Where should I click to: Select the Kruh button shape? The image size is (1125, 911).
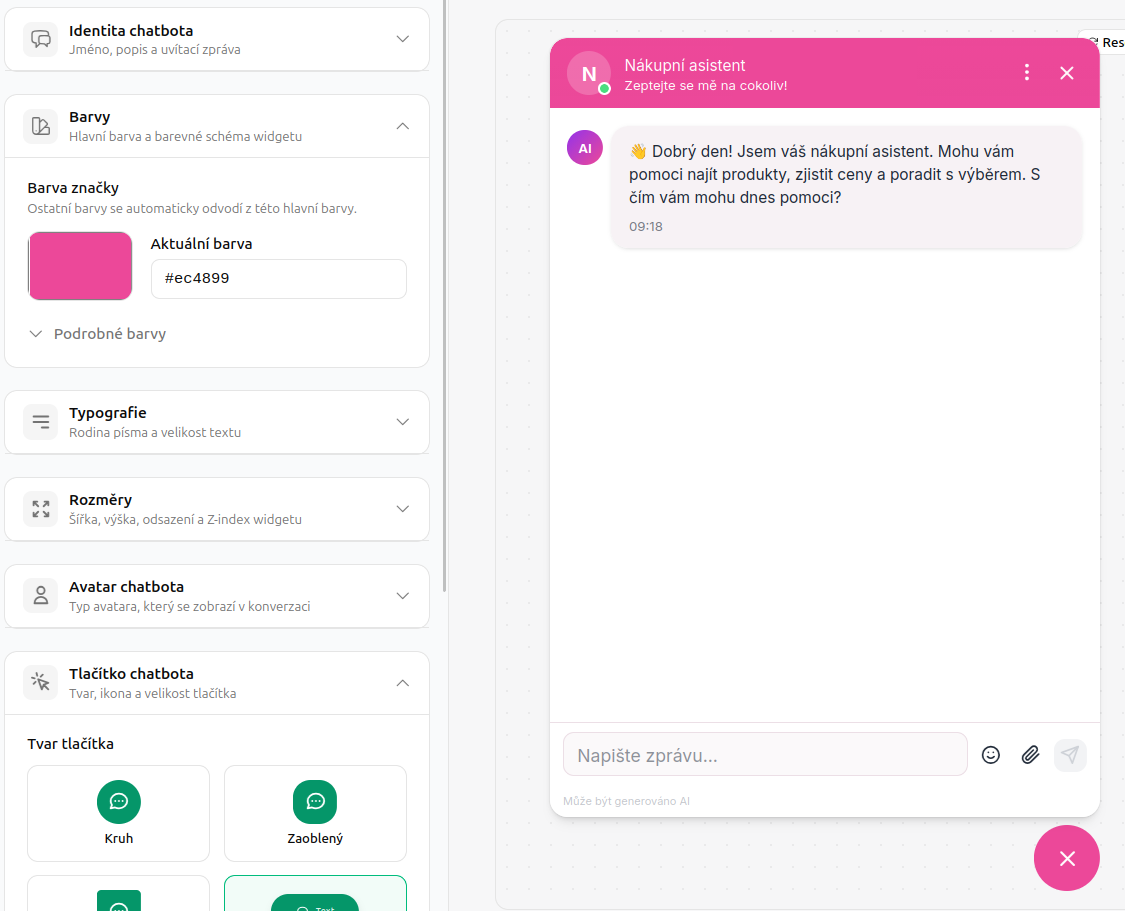coord(118,813)
